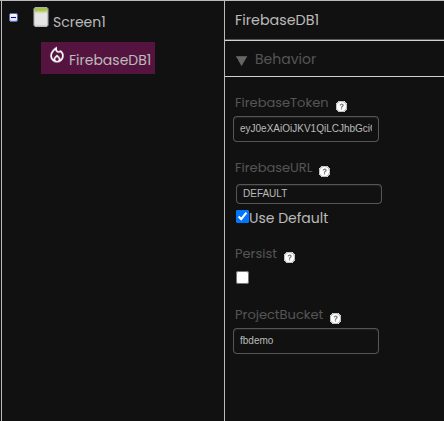
Task: Select the Screen1 label in component tree
Action: (79, 22)
